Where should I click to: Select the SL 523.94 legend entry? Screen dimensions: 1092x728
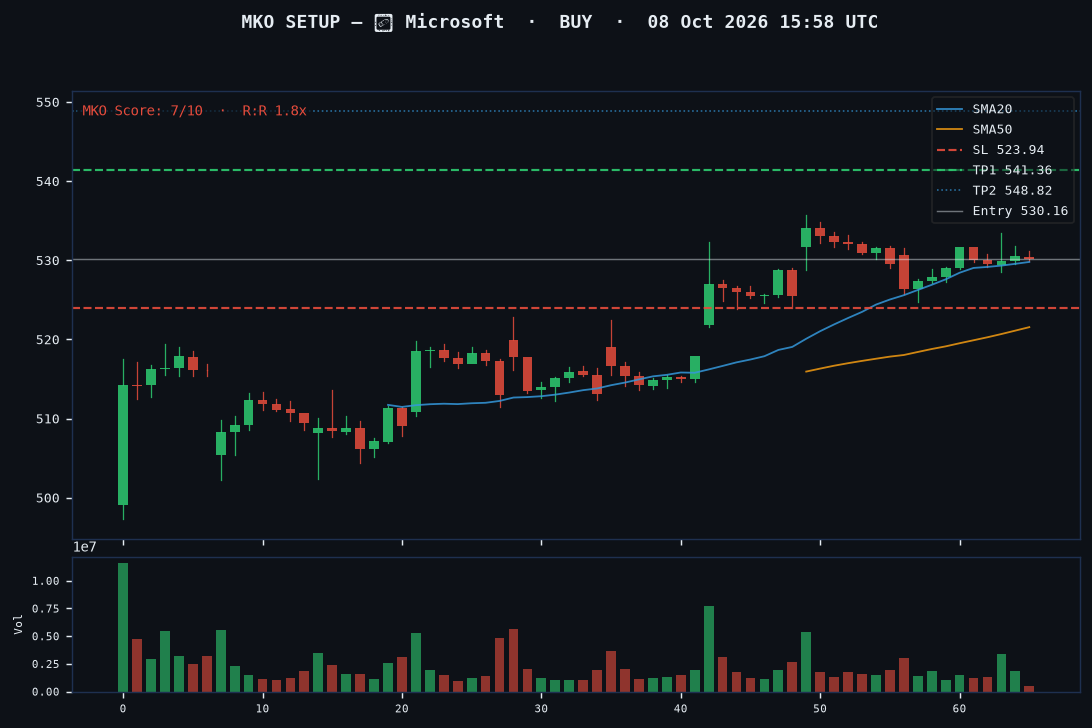(x=990, y=150)
